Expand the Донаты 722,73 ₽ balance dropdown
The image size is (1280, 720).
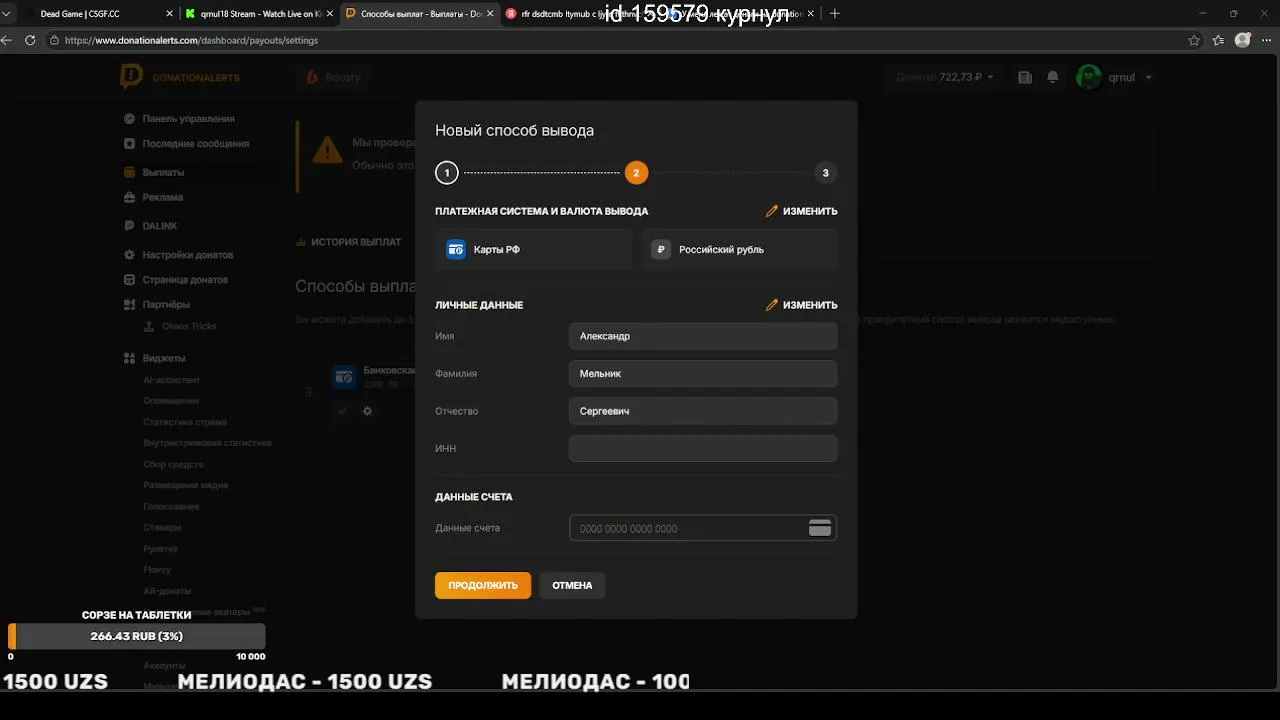[945, 77]
